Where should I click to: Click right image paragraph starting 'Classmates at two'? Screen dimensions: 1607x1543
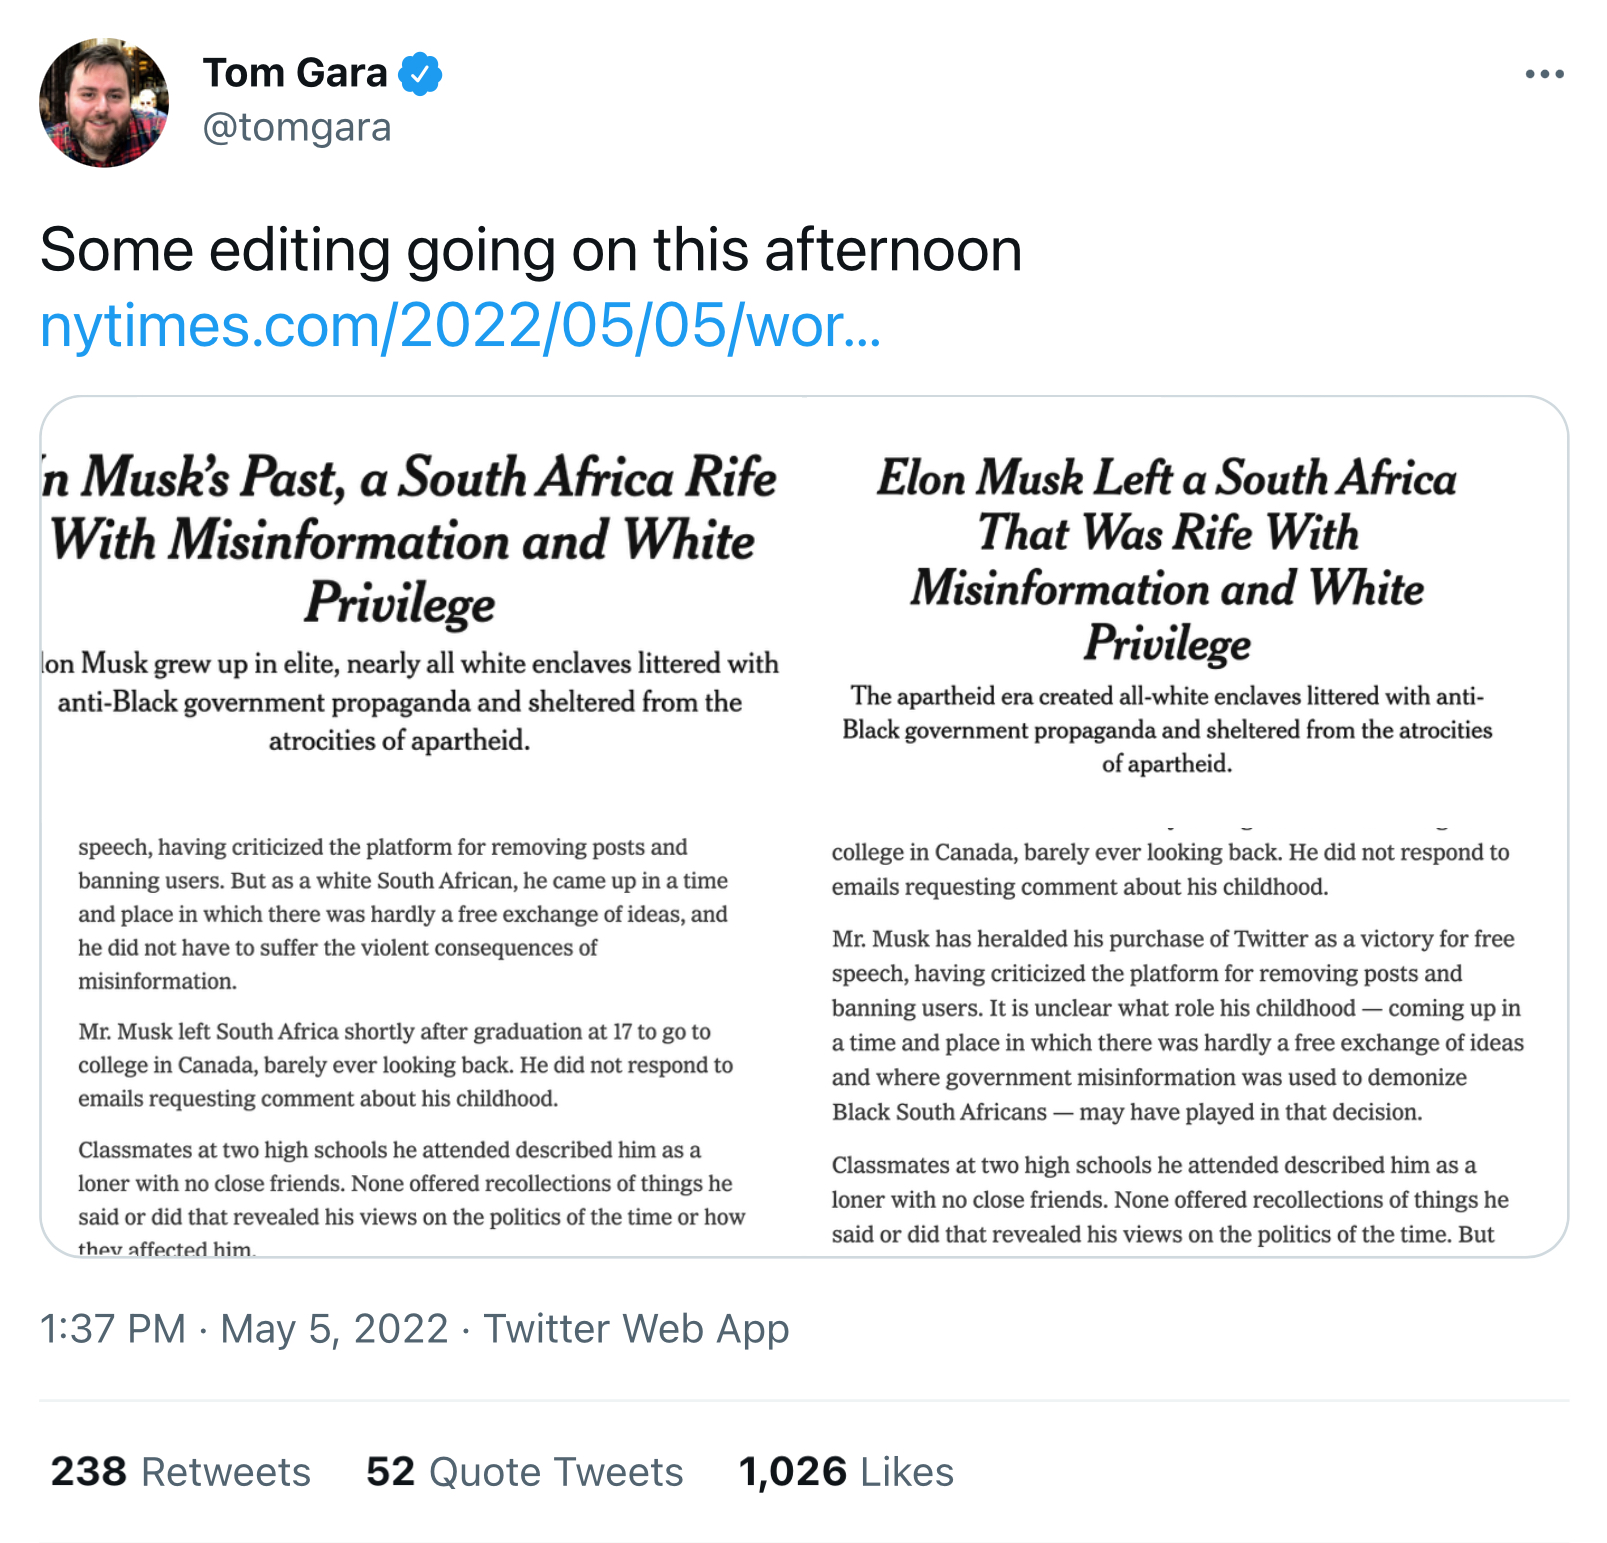1170,1199
